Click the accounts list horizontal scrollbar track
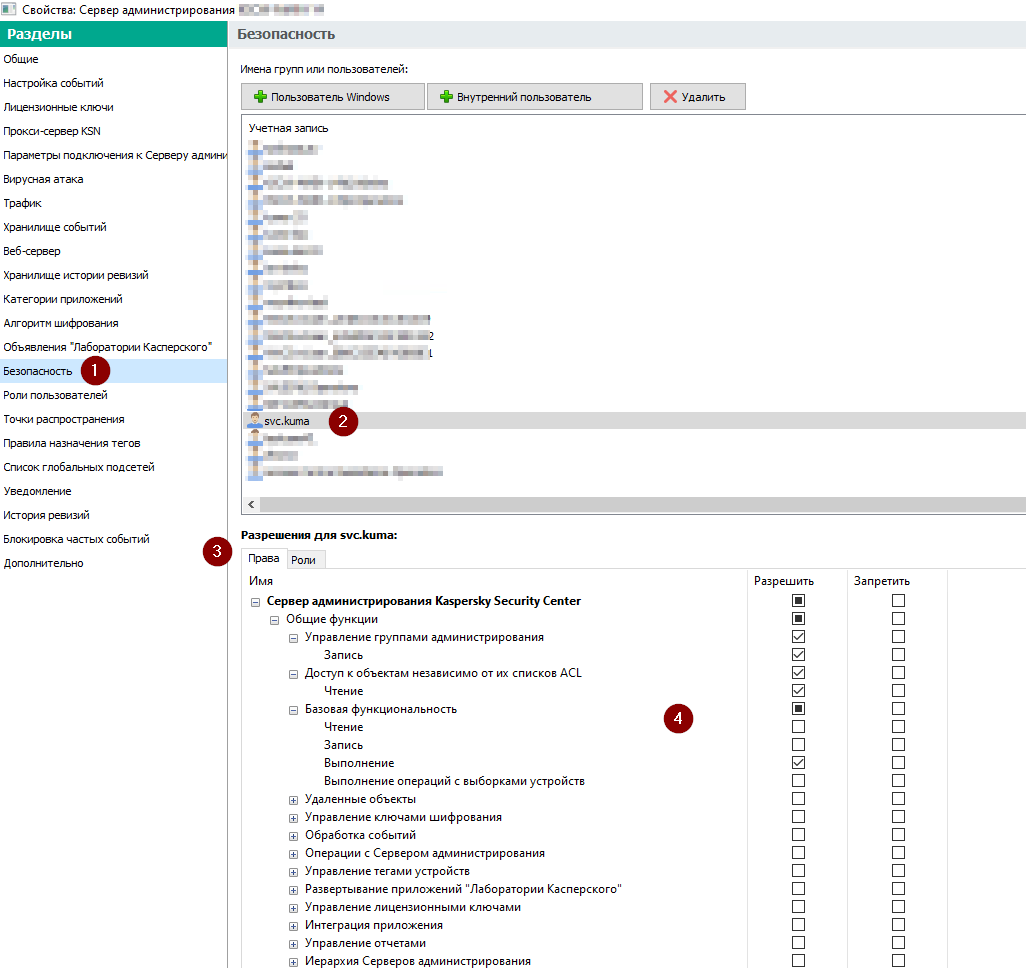Image resolution: width=1026 pixels, height=968 pixels. point(643,504)
